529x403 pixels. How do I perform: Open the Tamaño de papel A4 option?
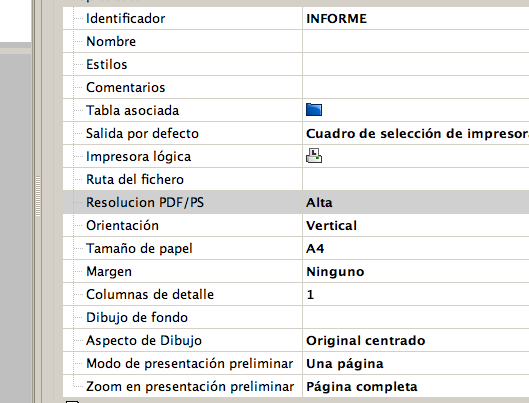pyautogui.click(x=416, y=249)
